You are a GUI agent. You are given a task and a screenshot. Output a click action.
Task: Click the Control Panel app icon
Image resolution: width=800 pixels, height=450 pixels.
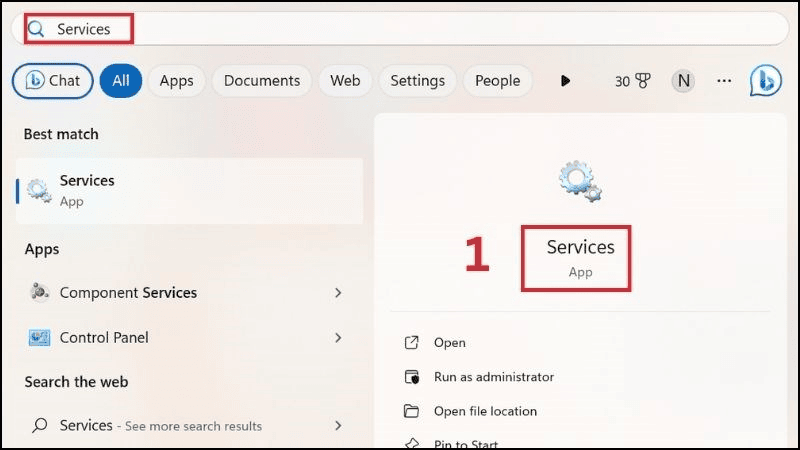[x=40, y=338]
